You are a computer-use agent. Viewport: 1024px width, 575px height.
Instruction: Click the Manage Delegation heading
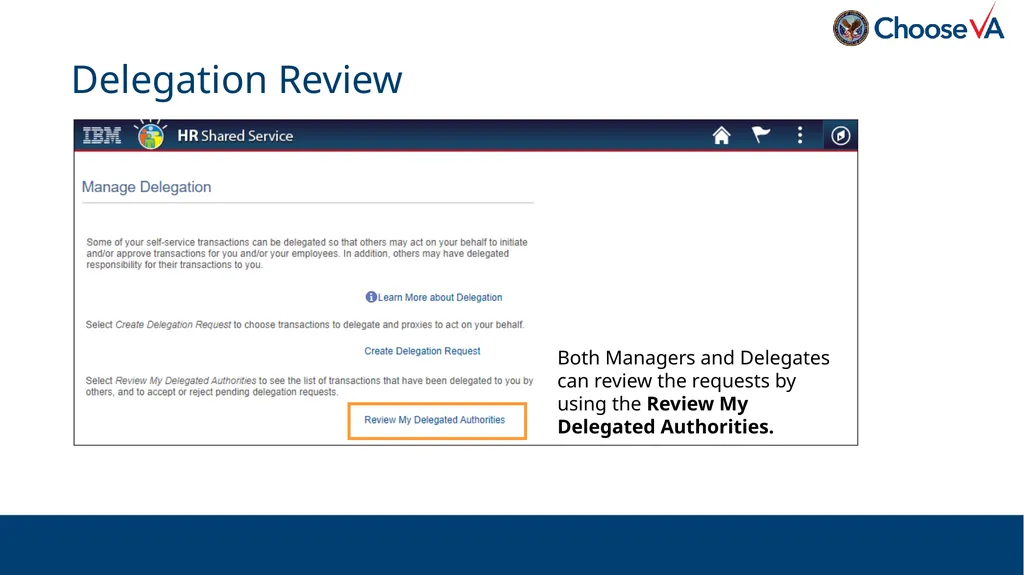coord(146,187)
